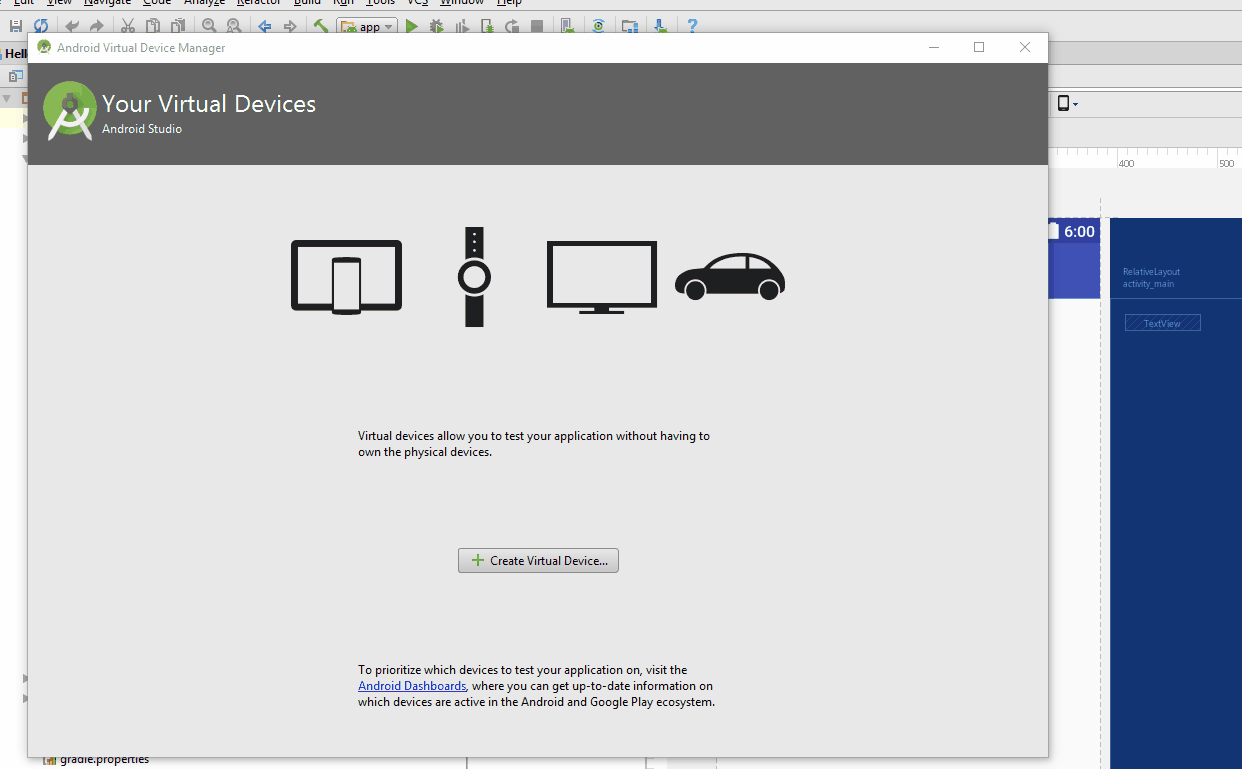The width and height of the screenshot is (1242, 769).
Task: Click the Sync Project with Gradle icon
Action: point(598,26)
